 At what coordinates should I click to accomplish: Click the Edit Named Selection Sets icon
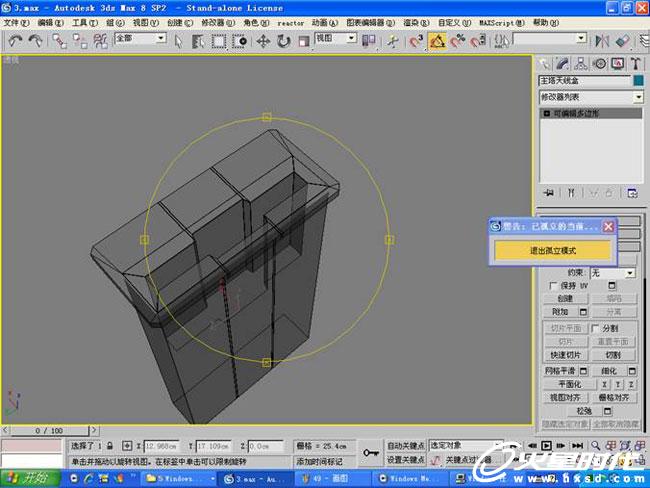pos(502,41)
